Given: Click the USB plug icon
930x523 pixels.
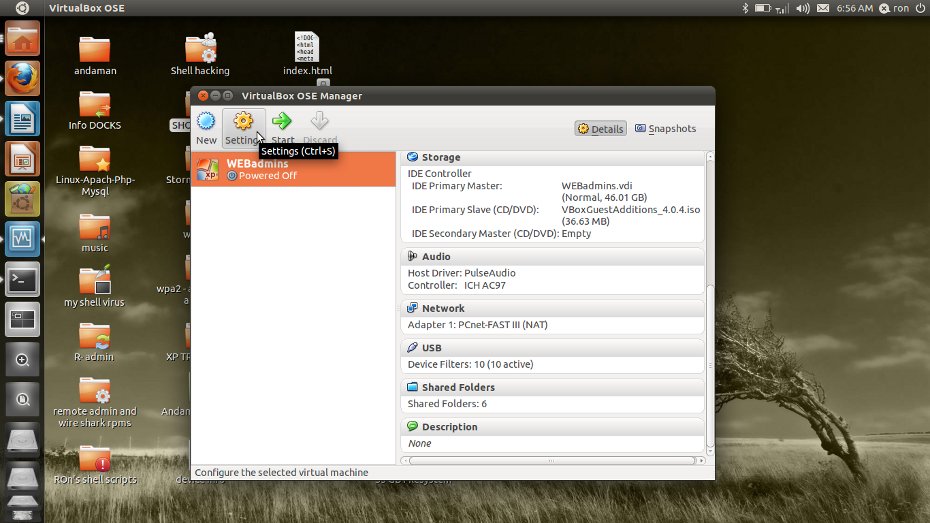Looking at the screenshot, I should point(412,347).
